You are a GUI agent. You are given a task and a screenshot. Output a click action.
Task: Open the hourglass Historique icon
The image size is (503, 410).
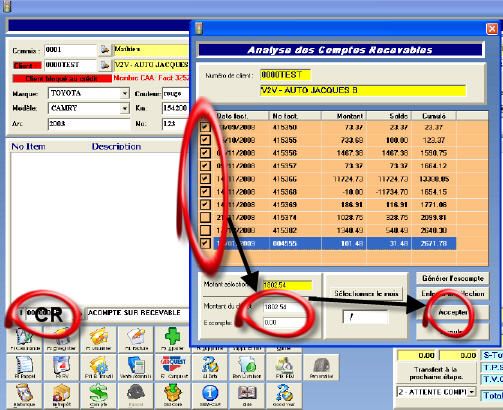click(24, 395)
